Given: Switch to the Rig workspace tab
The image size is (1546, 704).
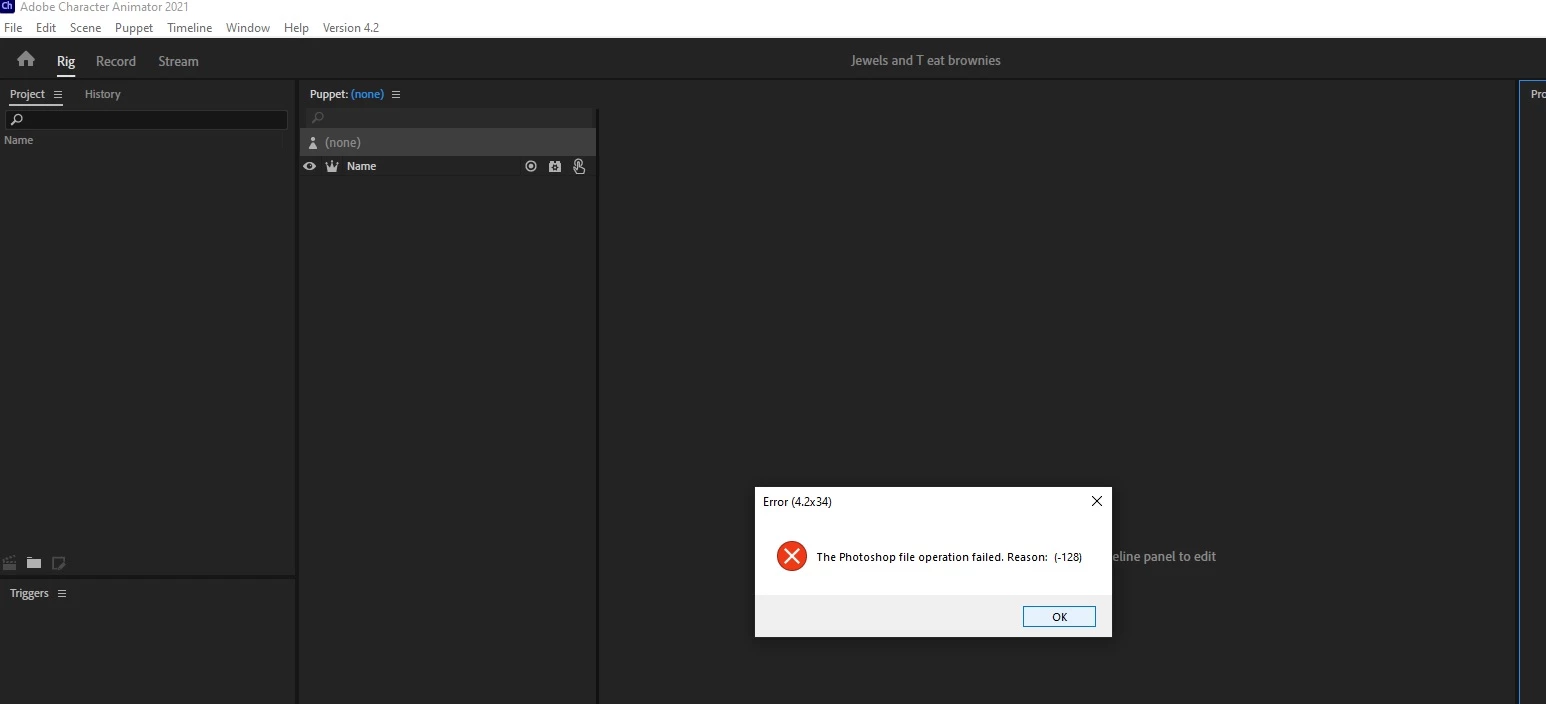Looking at the screenshot, I should (66, 61).
